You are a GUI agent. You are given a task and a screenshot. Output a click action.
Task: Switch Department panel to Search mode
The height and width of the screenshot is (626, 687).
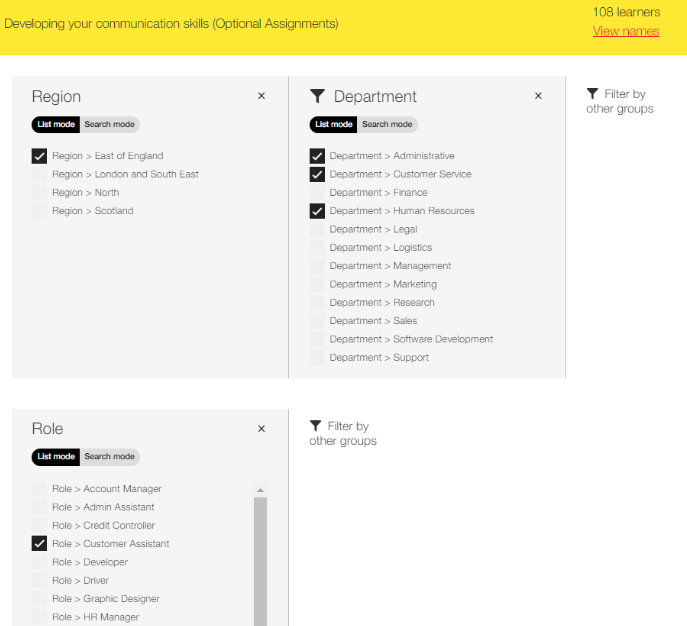coord(387,124)
